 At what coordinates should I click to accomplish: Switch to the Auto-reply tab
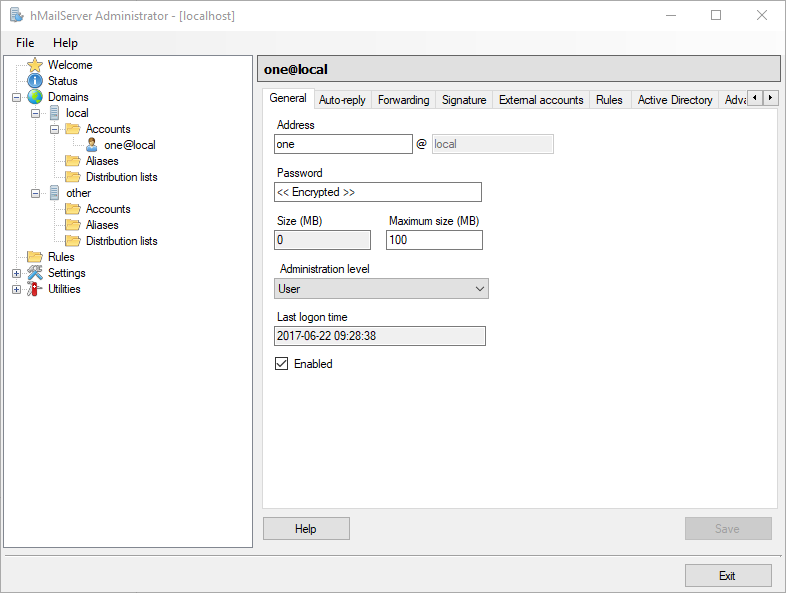342,100
